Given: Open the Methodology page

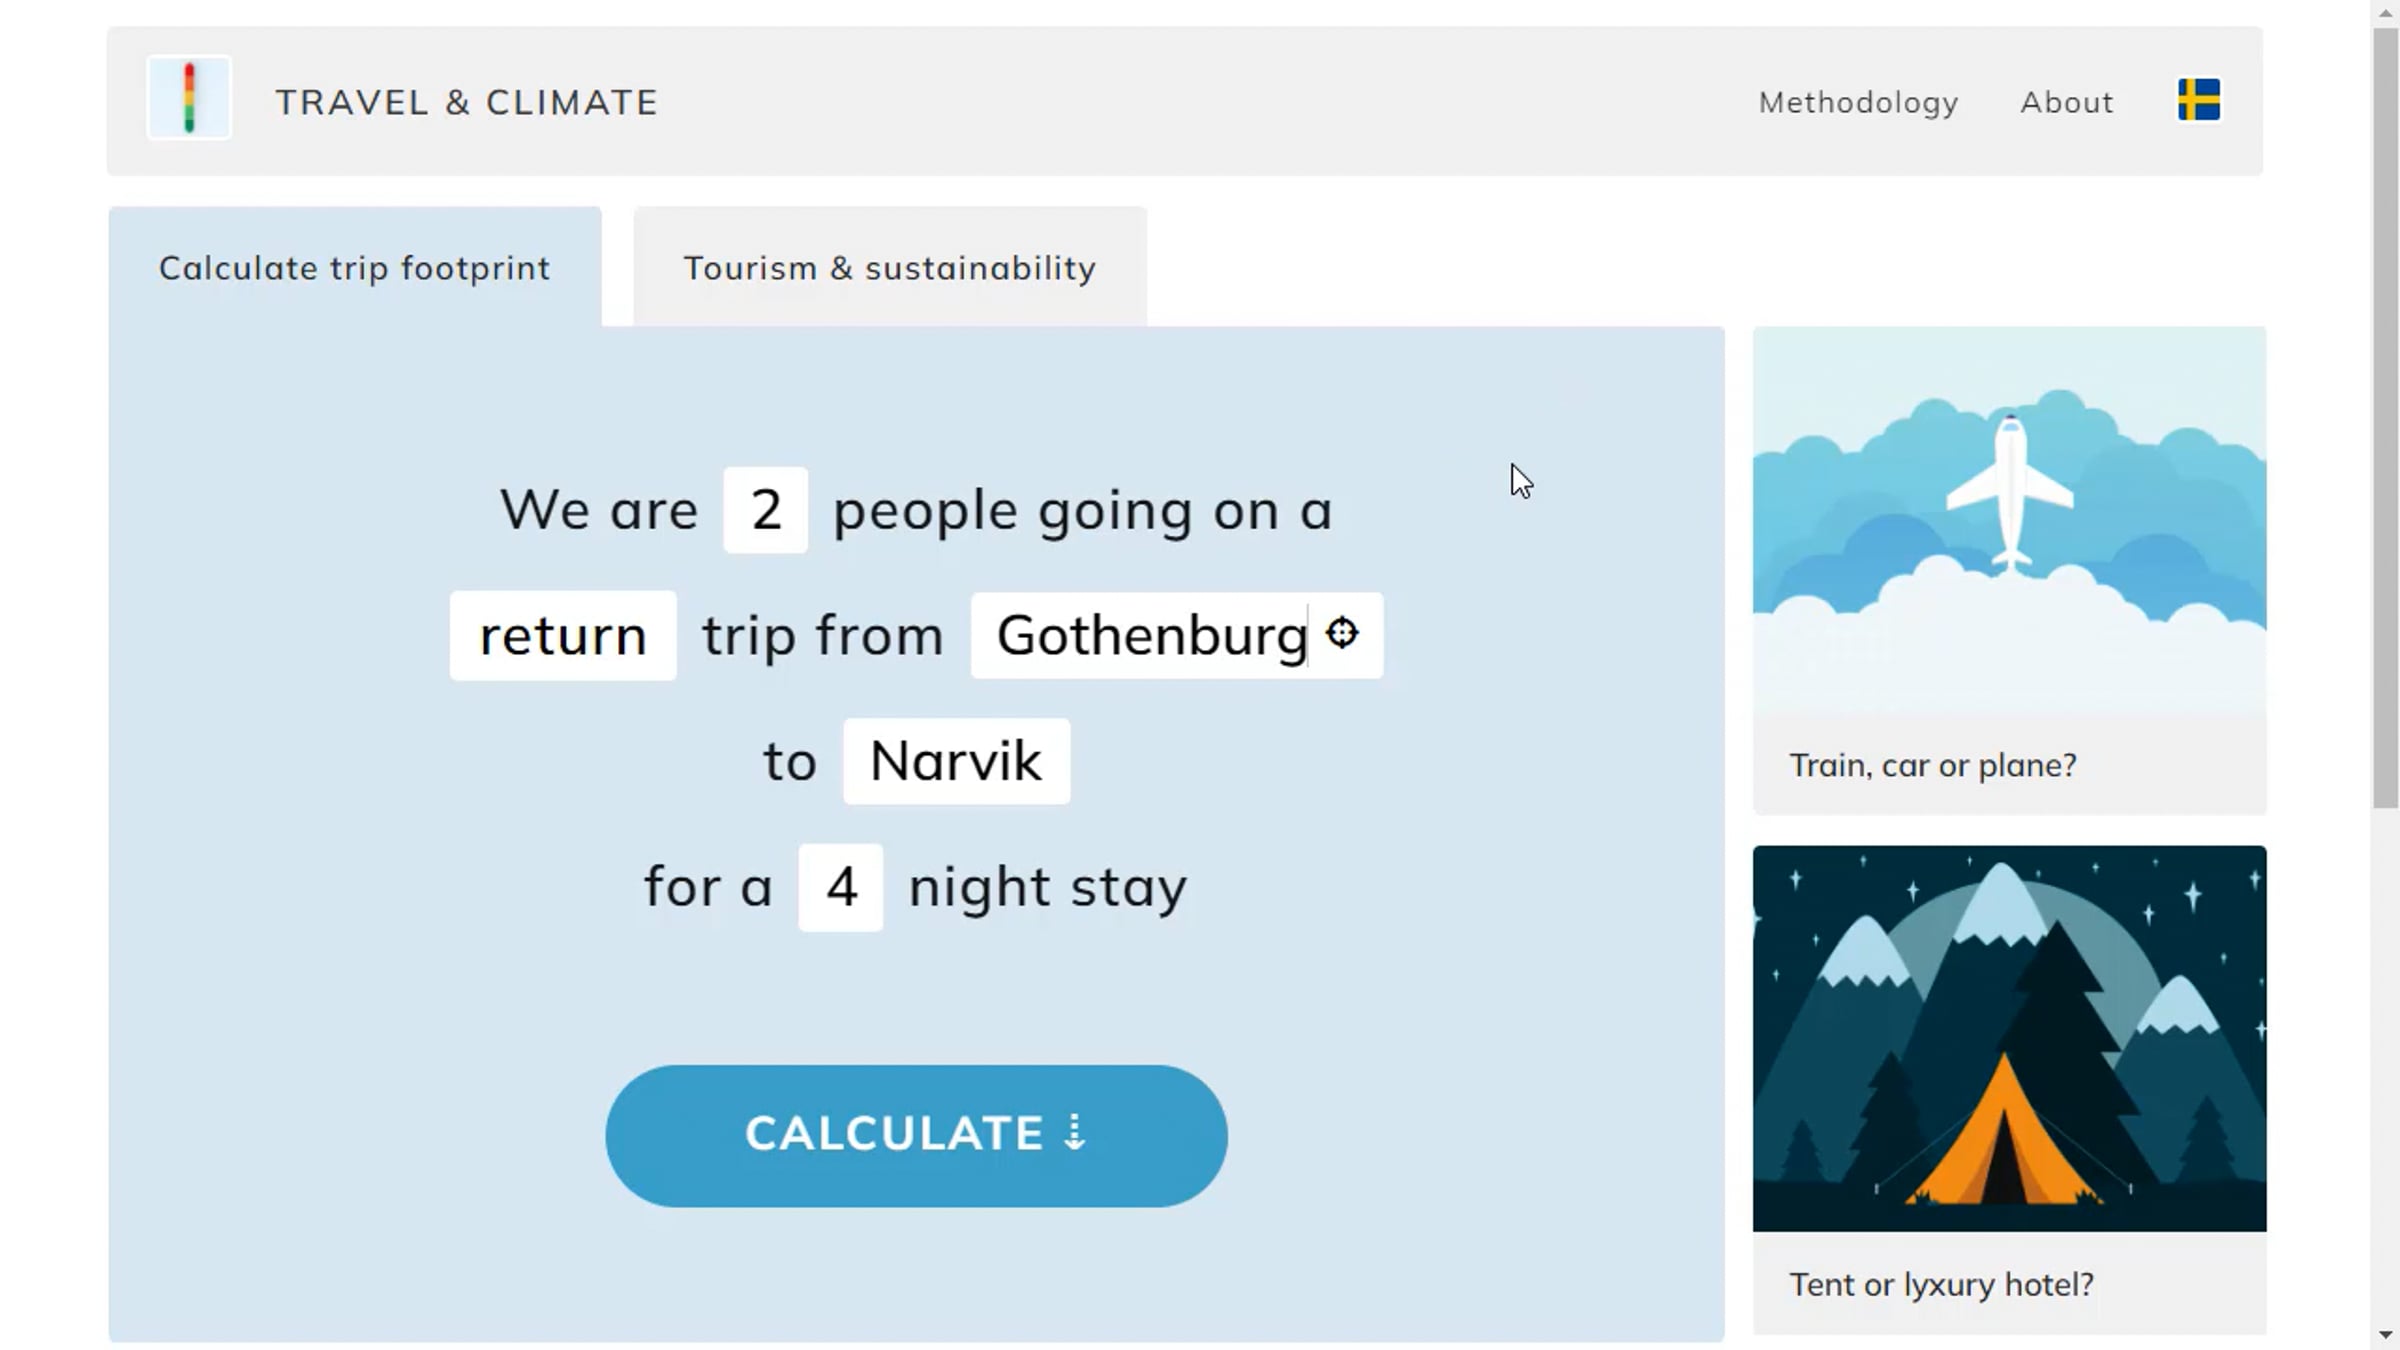Looking at the screenshot, I should pyautogui.click(x=1858, y=102).
